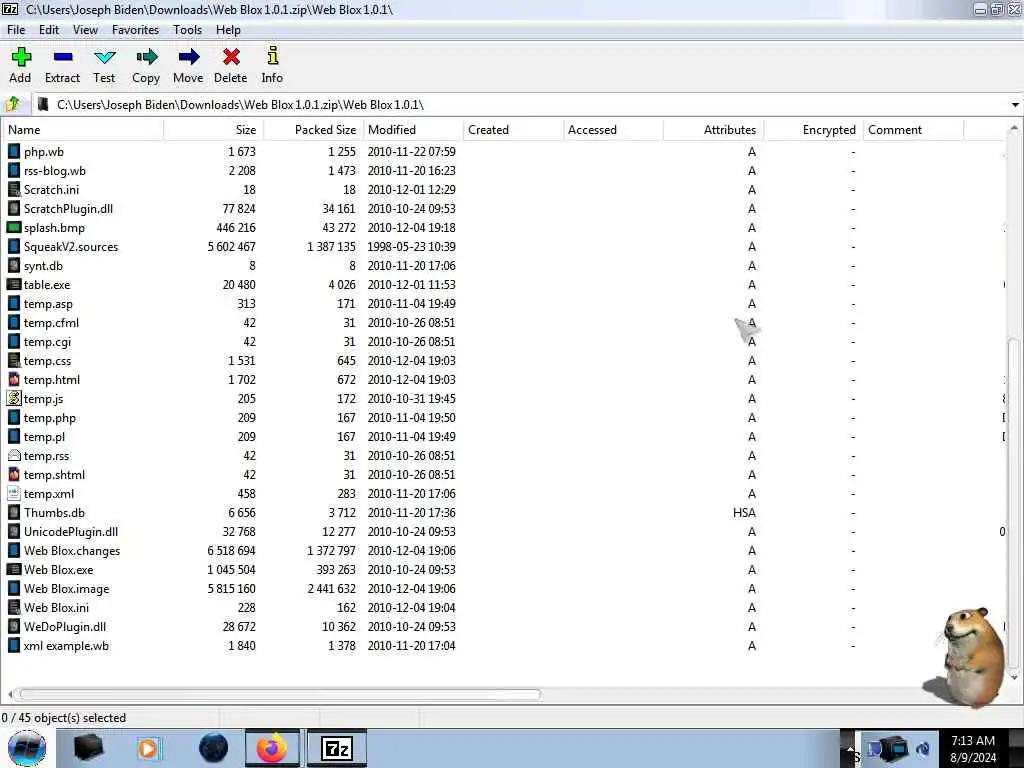This screenshot has width=1024, height=768.
Task: Click the red Delete X icon
Action: click(231, 57)
